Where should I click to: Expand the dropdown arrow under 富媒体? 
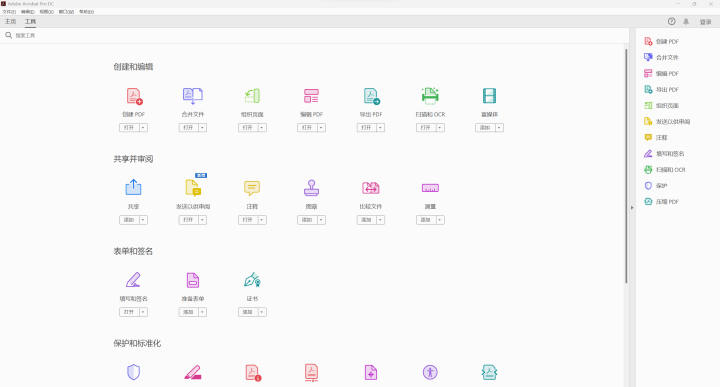(x=499, y=128)
